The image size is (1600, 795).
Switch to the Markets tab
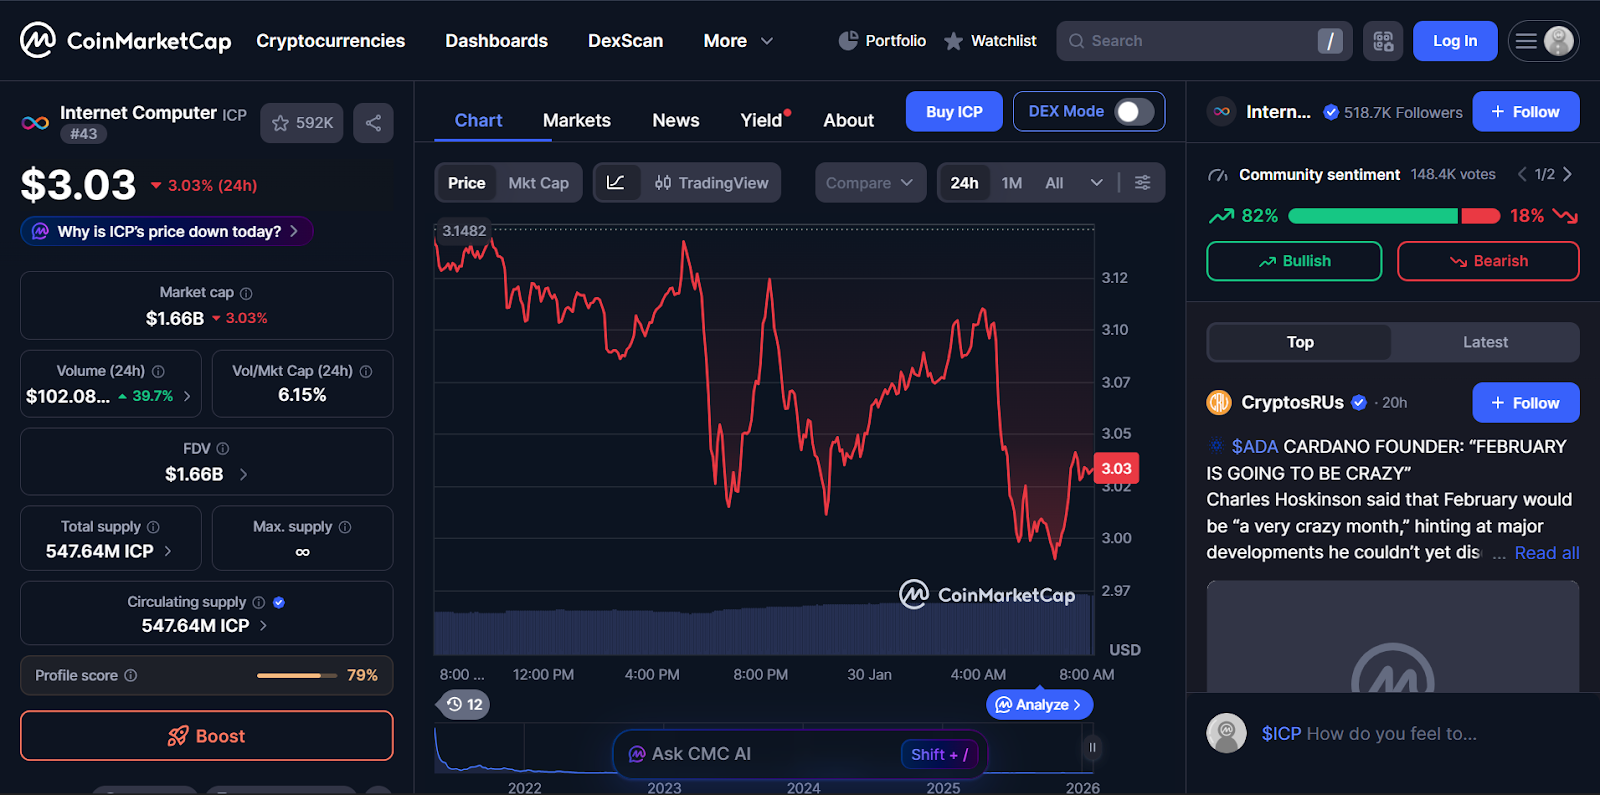577,119
